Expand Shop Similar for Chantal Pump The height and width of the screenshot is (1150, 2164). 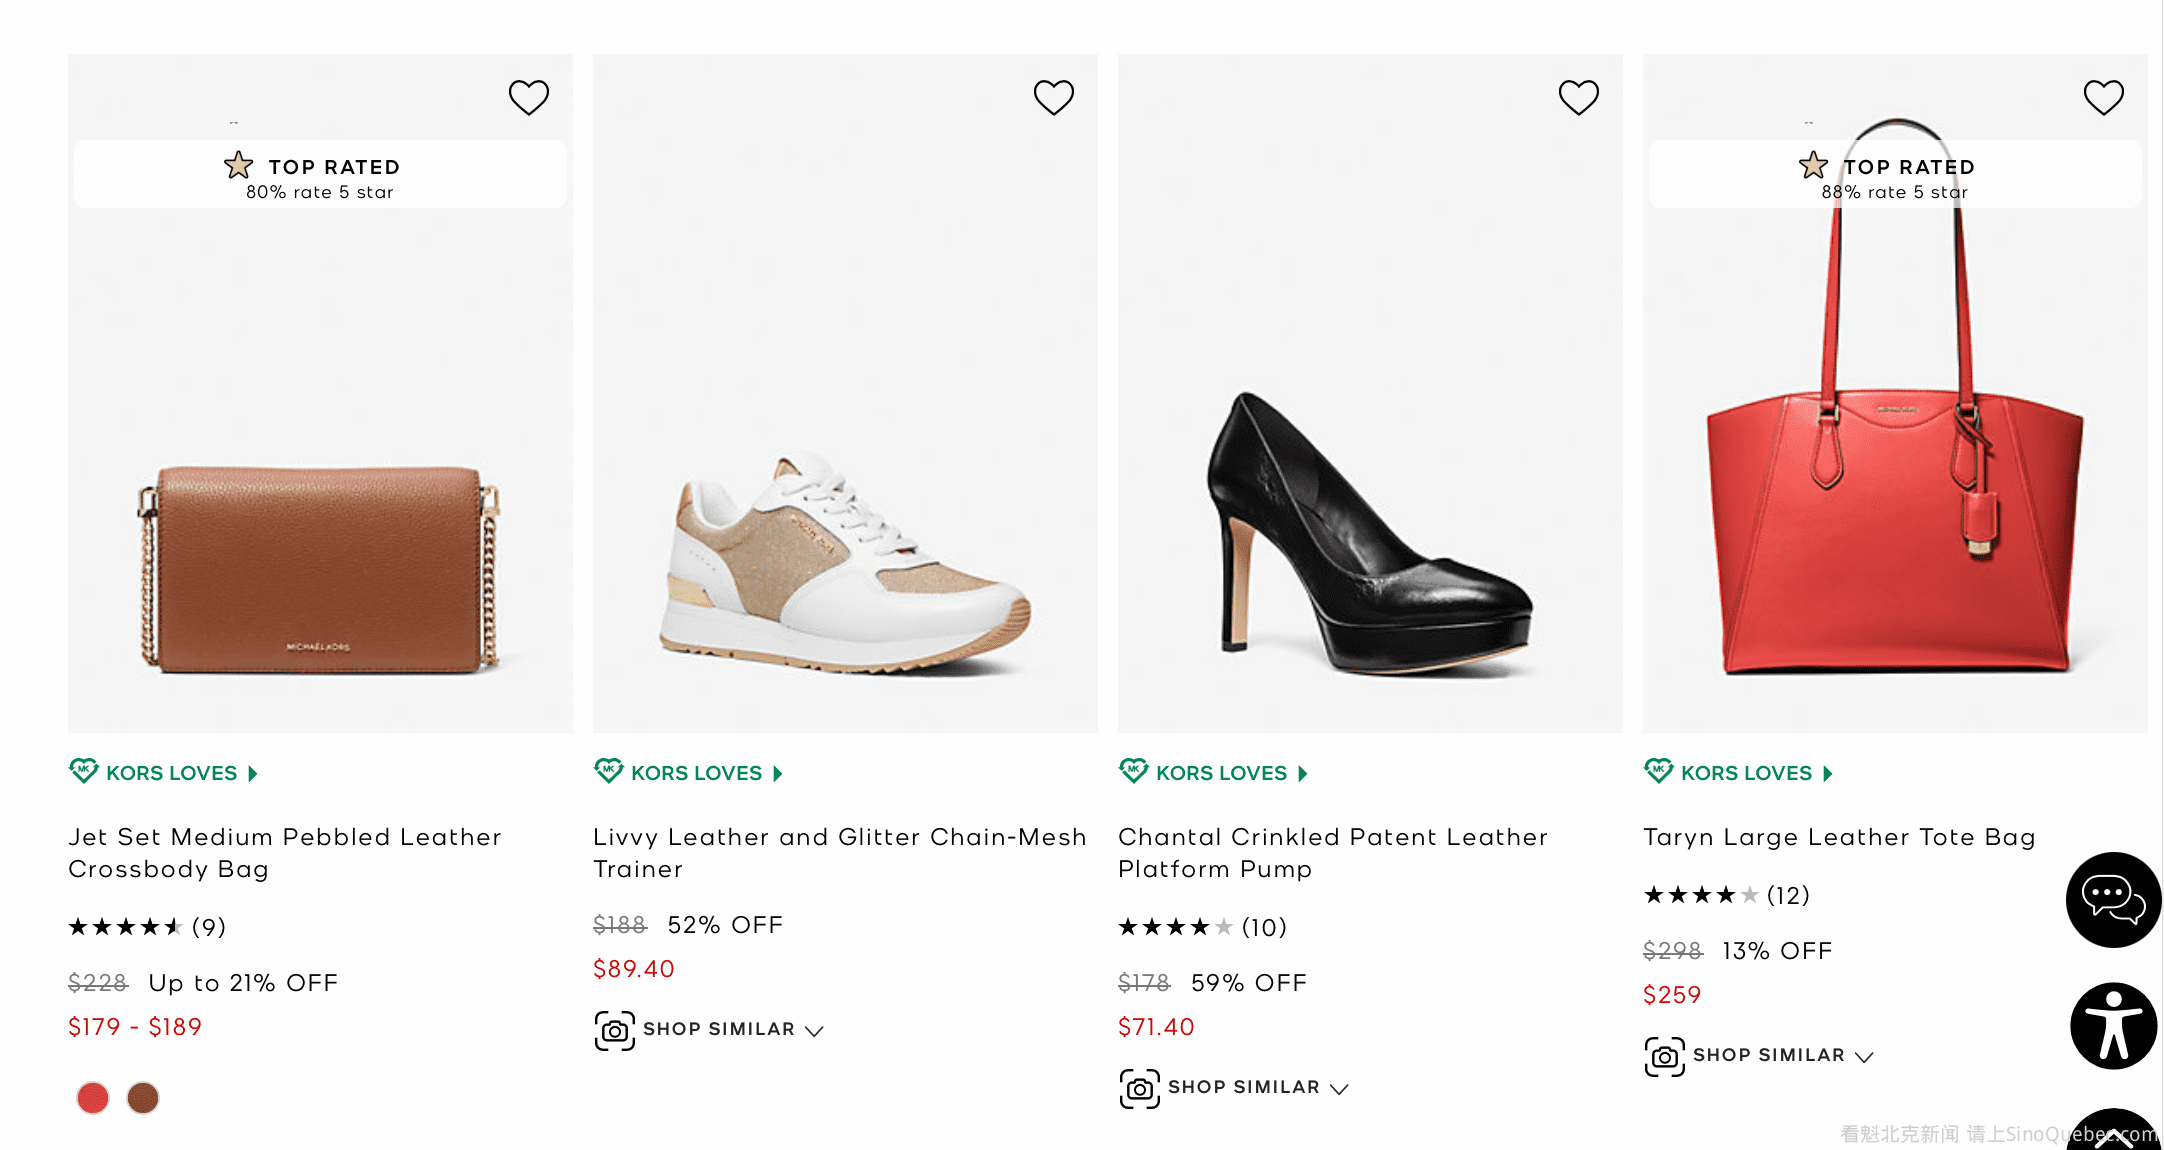pos(1257,1088)
